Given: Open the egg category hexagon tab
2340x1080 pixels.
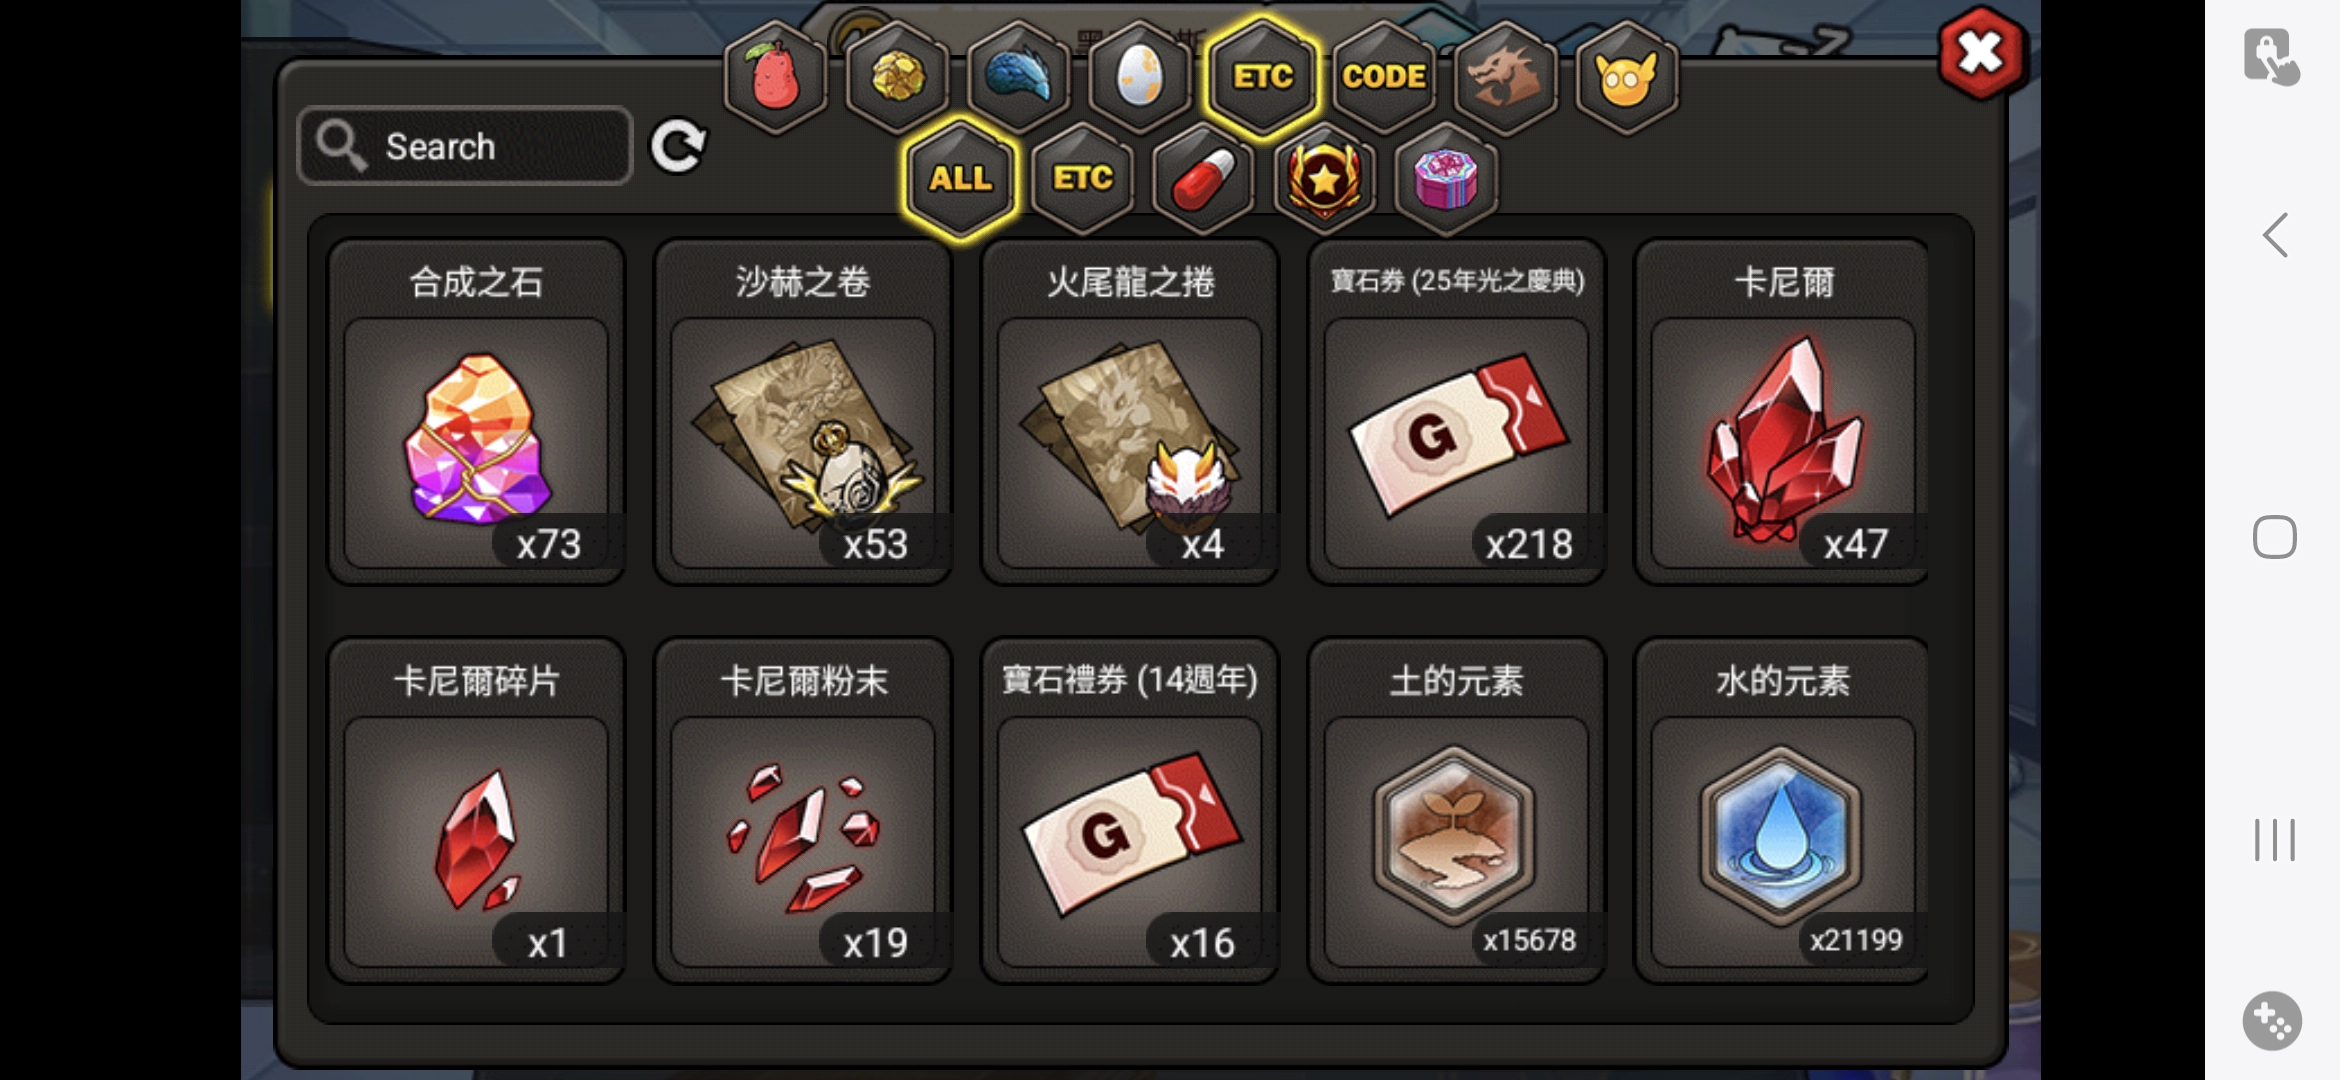Looking at the screenshot, I should [1140, 77].
